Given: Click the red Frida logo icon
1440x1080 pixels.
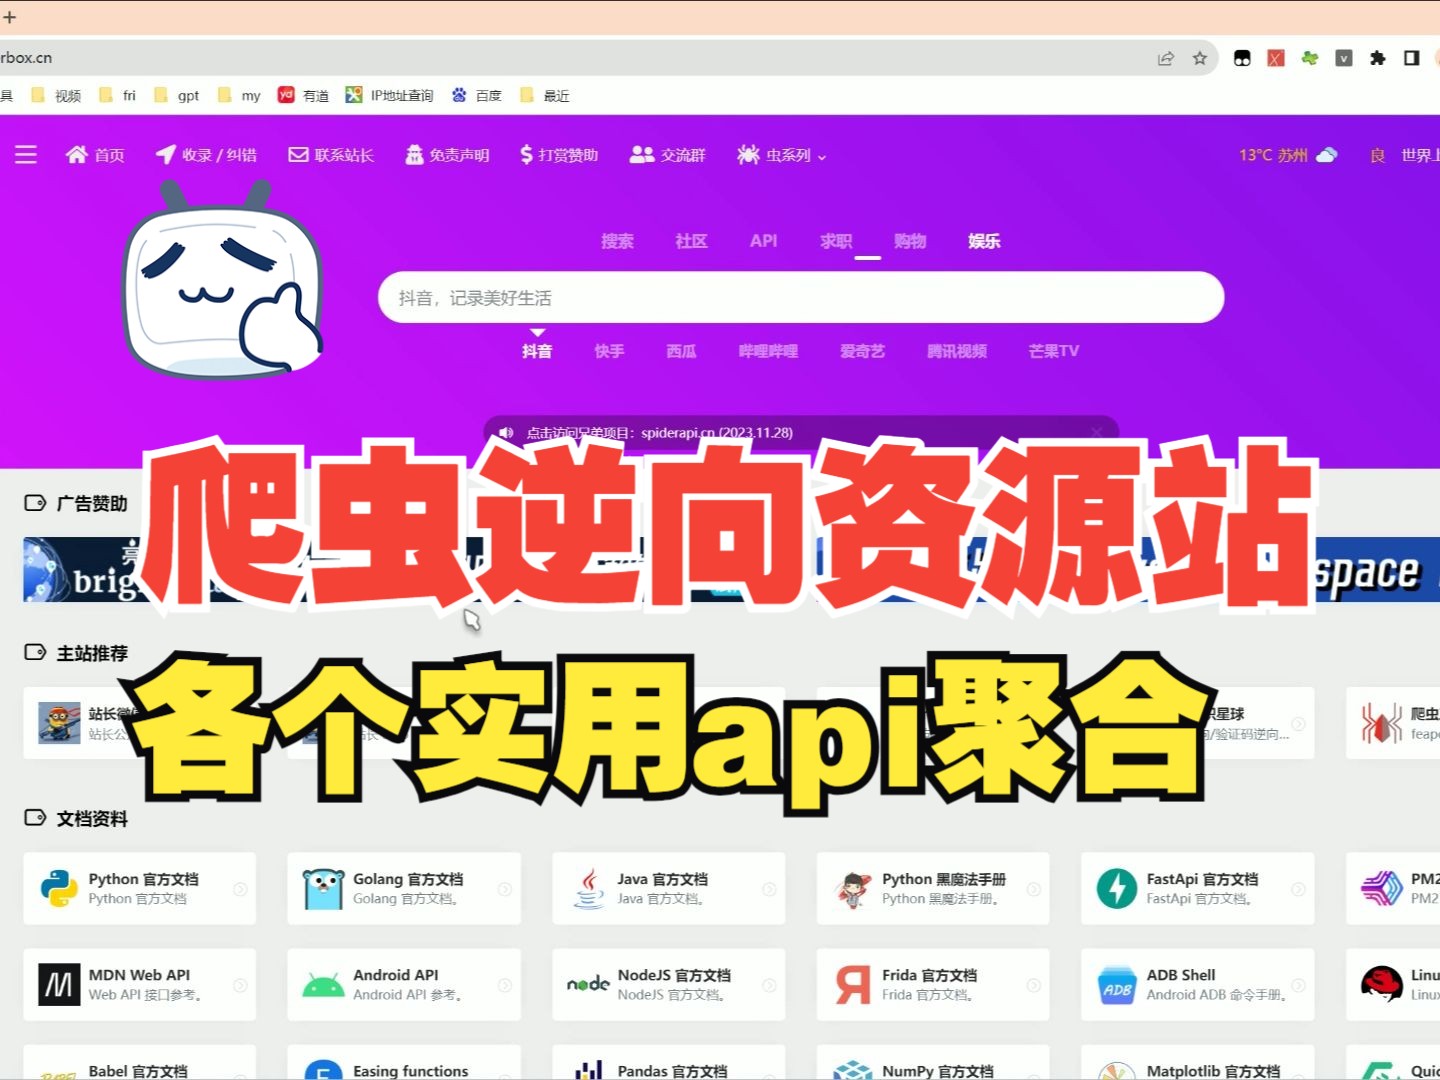Looking at the screenshot, I should (853, 985).
